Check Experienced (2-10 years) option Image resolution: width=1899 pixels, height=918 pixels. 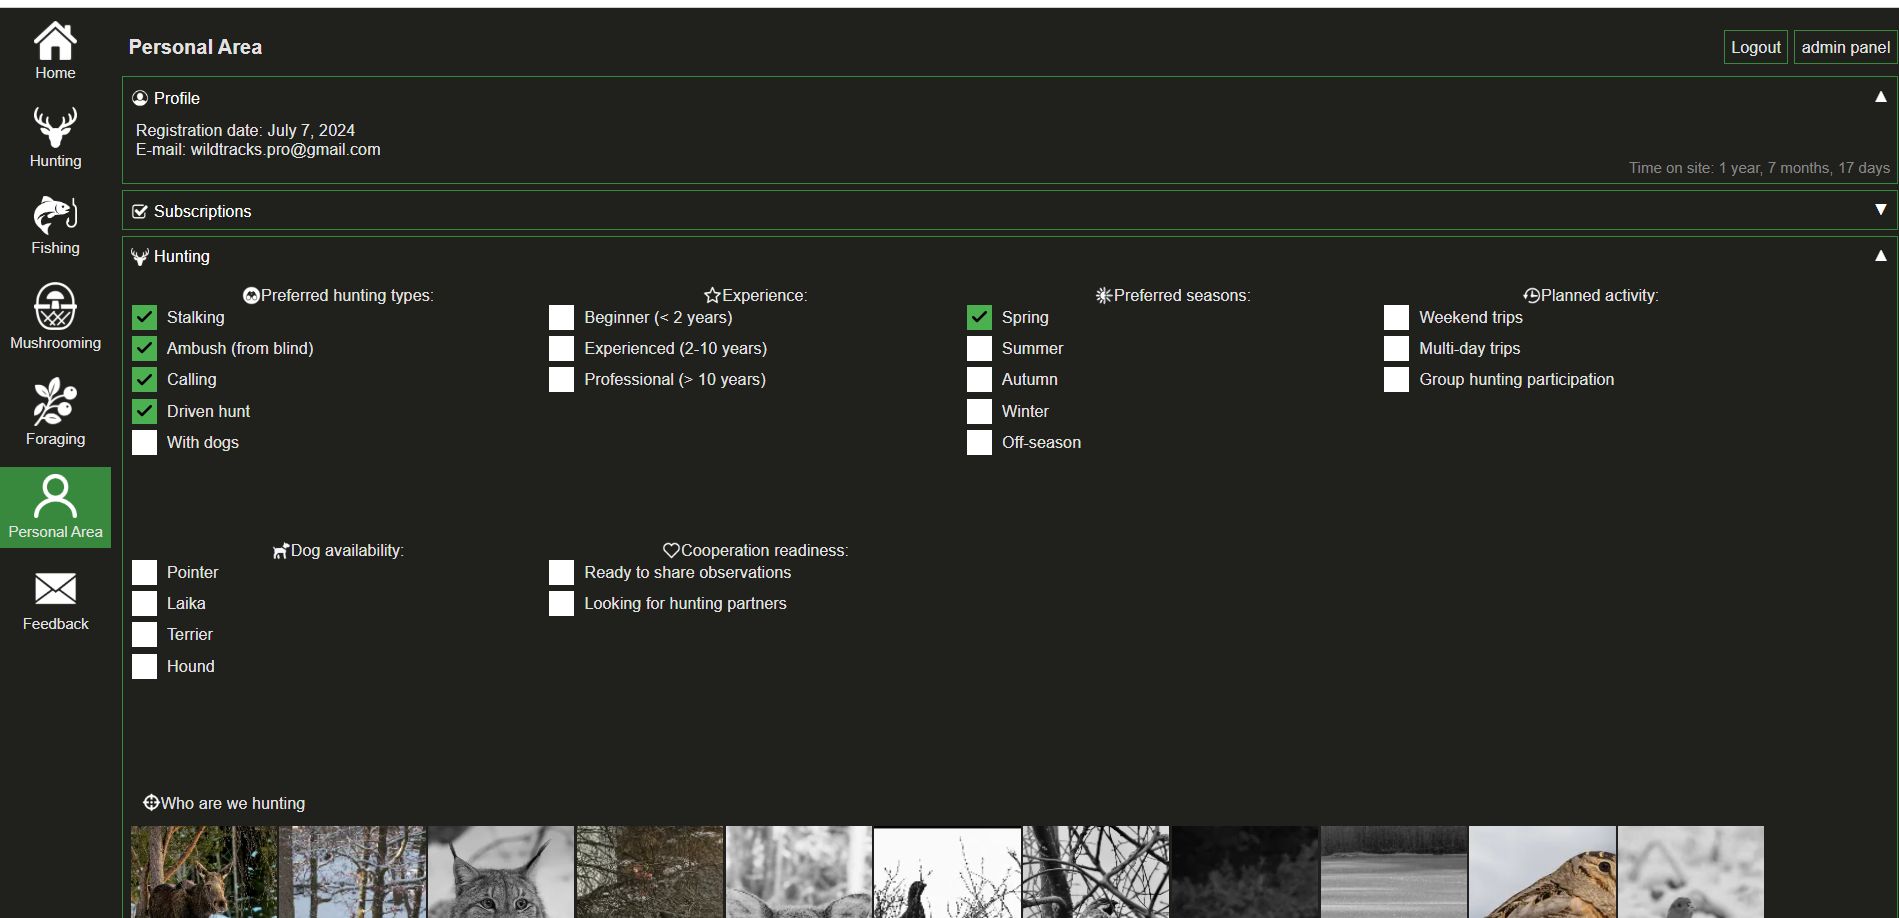tap(561, 348)
